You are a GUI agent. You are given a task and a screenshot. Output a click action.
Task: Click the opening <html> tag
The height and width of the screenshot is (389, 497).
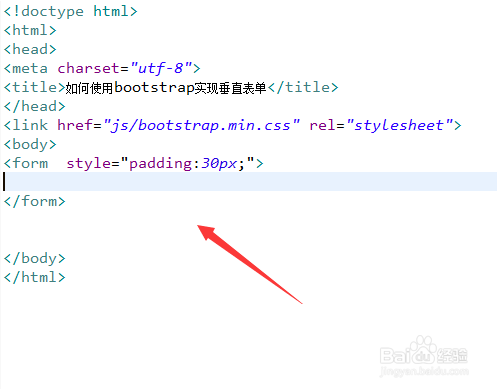pos(30,30)
